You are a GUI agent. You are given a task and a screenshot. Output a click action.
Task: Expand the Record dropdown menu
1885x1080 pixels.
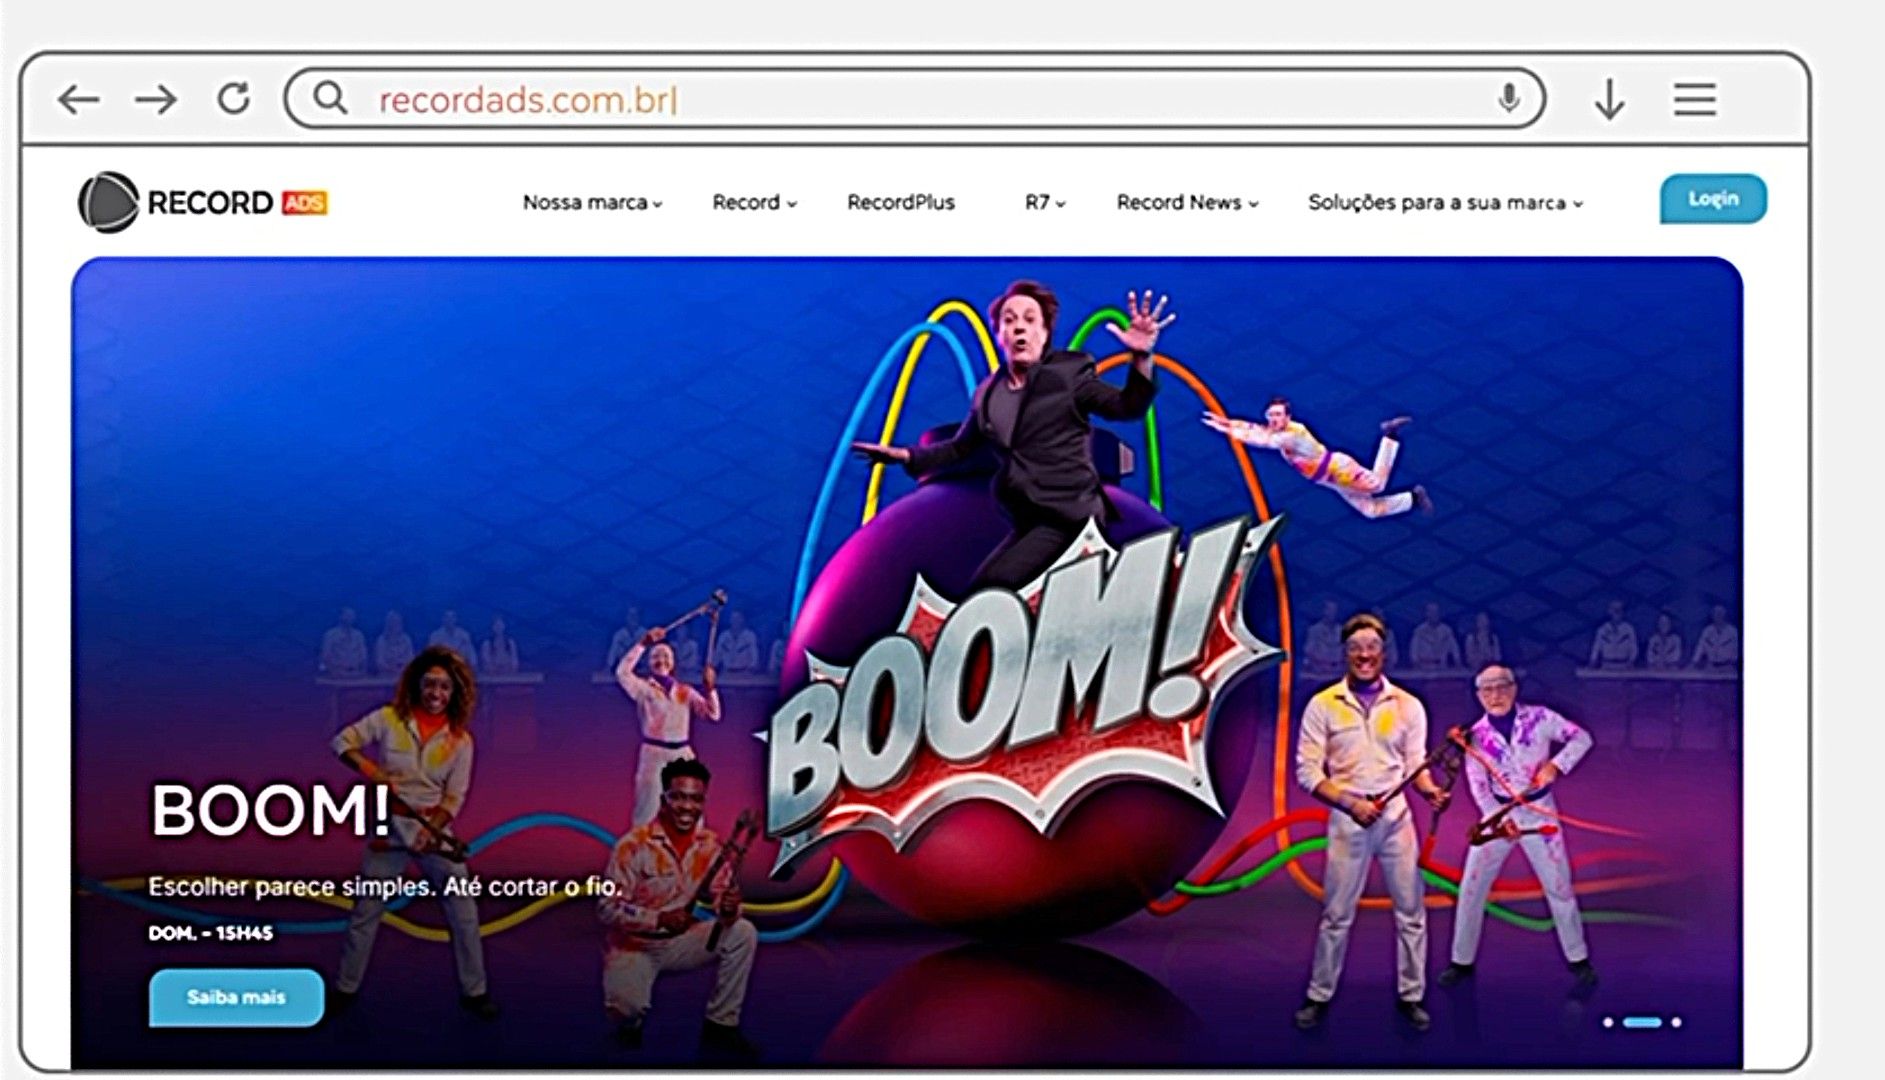tap(754, 202)
